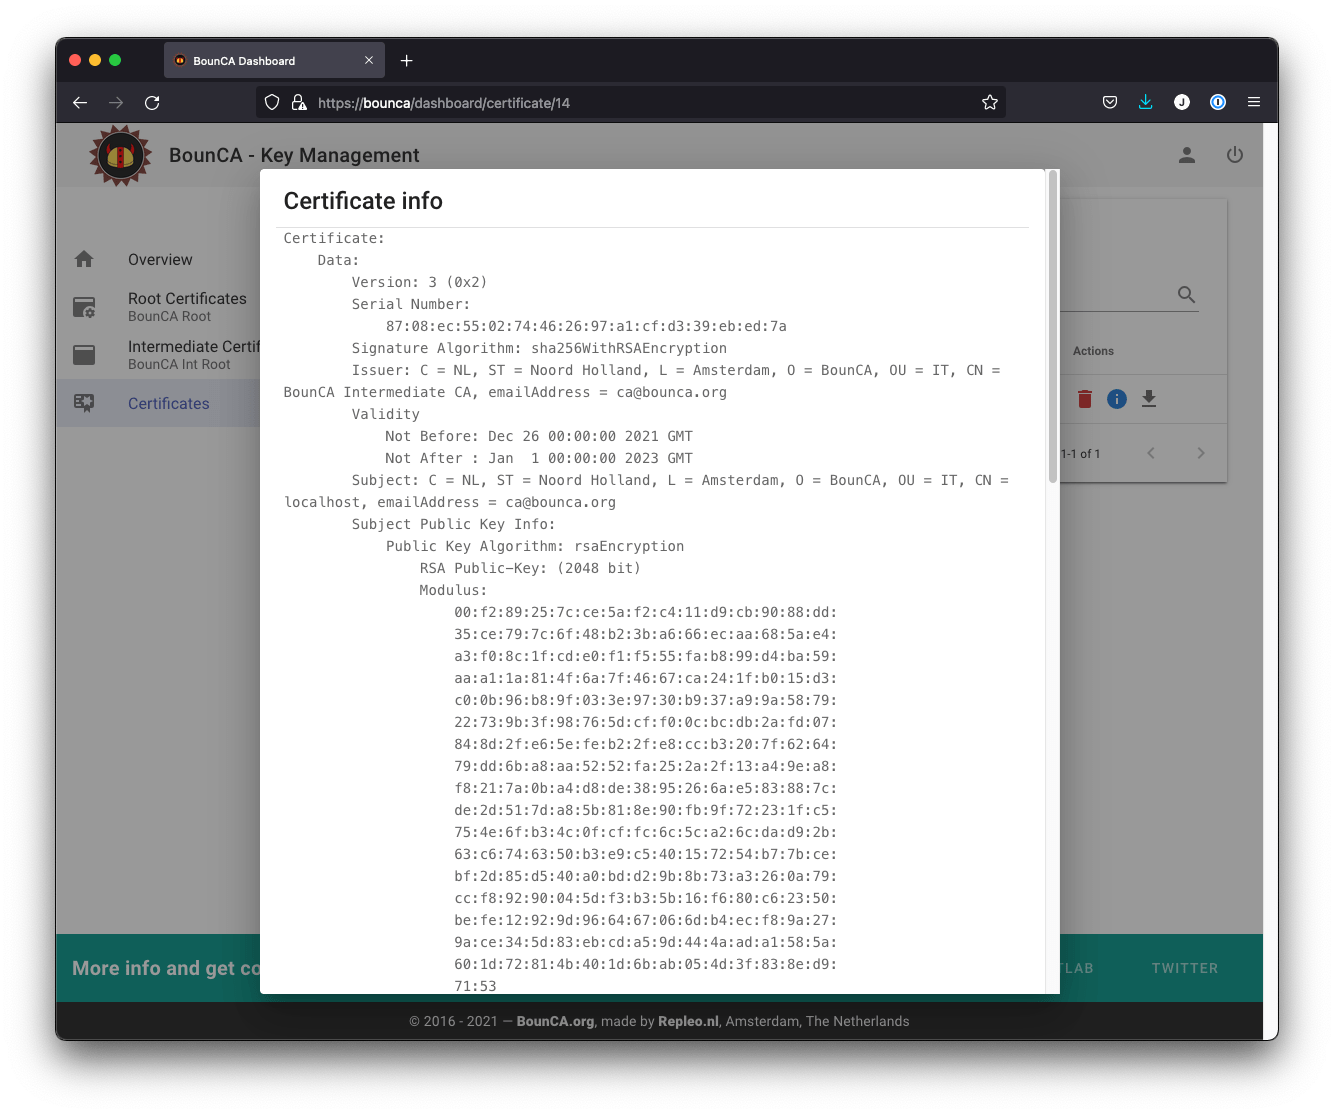Viewport: 1334px width, 1114px height.
Task: Click the Signature Algorithm sha256WithRSAEncryption line
Action: (x=539, y=348)
